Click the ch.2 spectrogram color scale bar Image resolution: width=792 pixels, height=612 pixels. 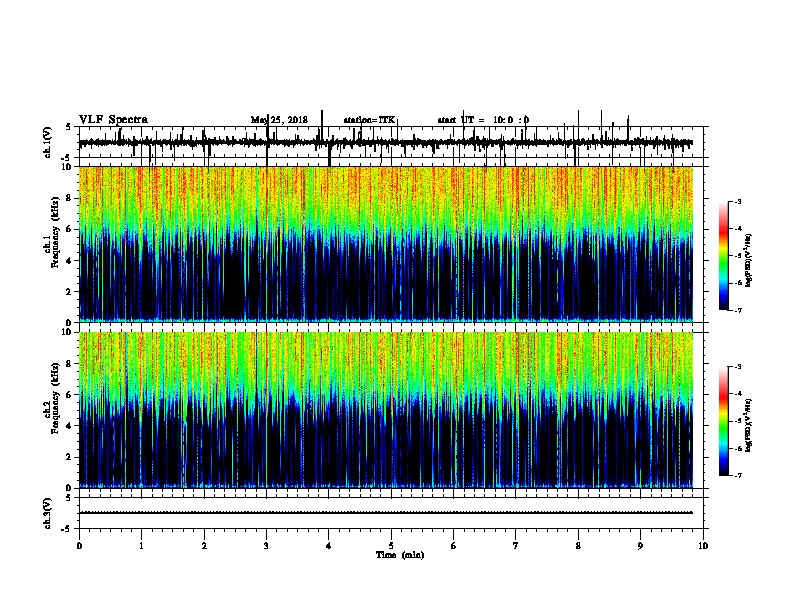coord(724,421)
